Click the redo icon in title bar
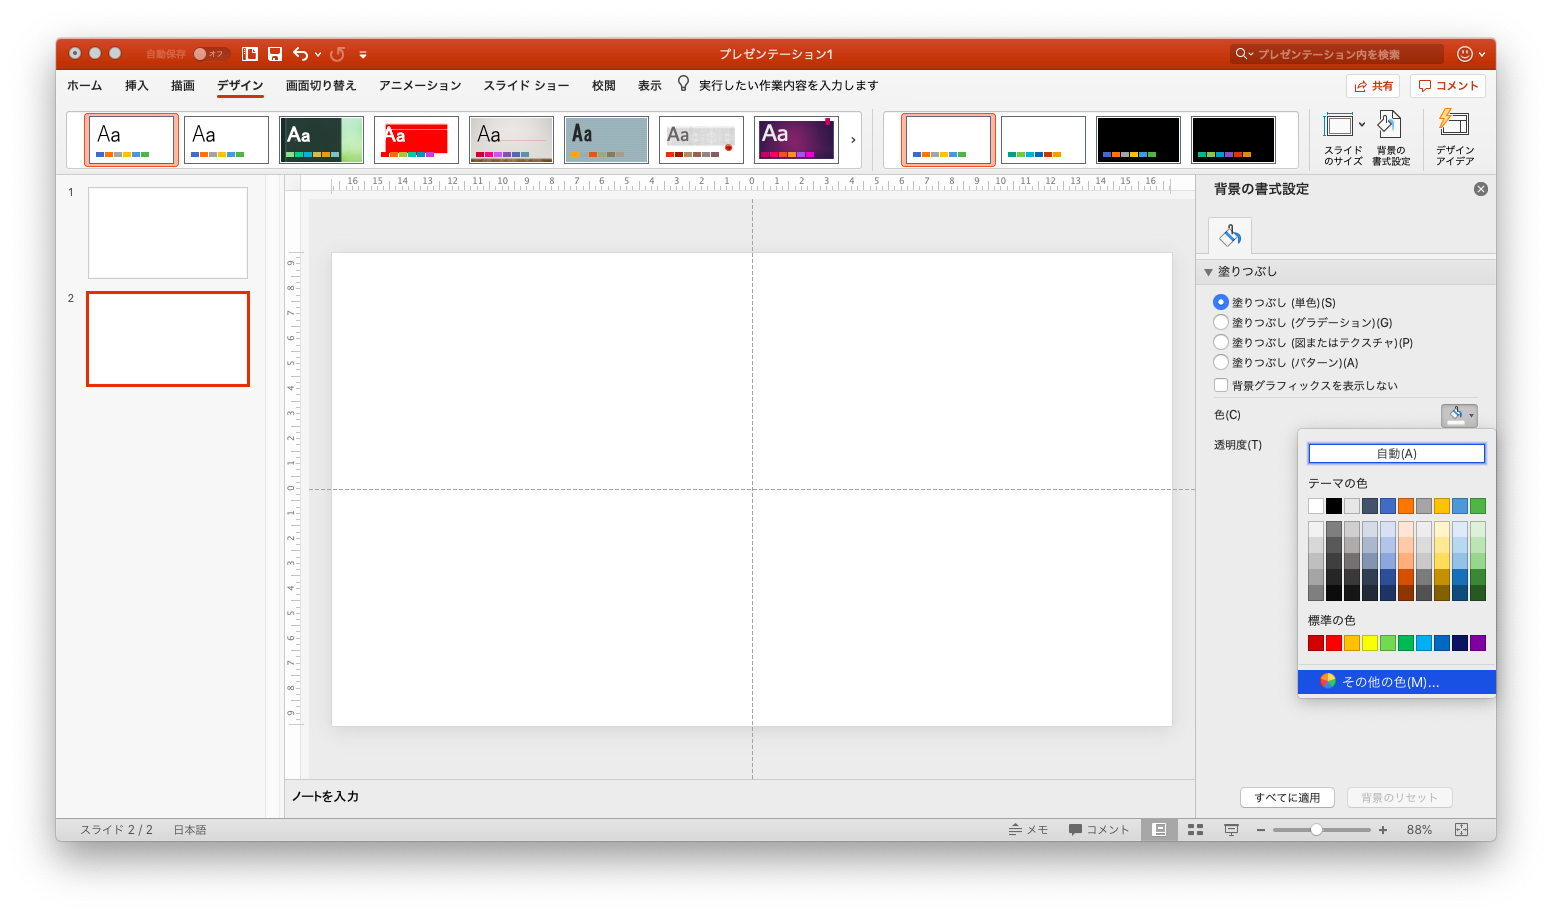This screenshot has height=915, width=1552. 338,54
